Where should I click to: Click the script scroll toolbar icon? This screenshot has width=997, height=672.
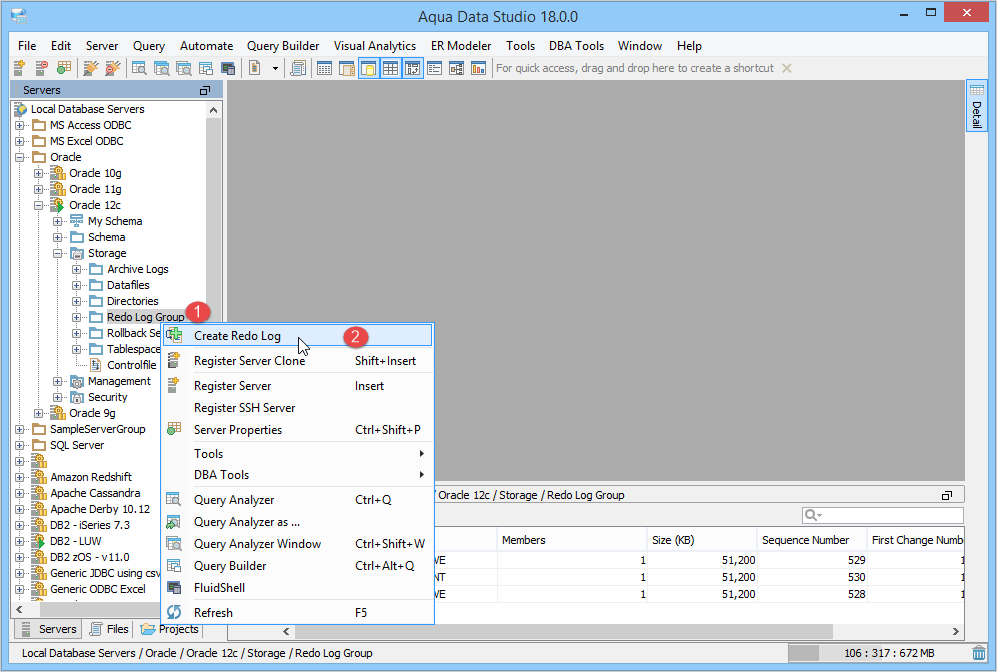coord(298,68)
